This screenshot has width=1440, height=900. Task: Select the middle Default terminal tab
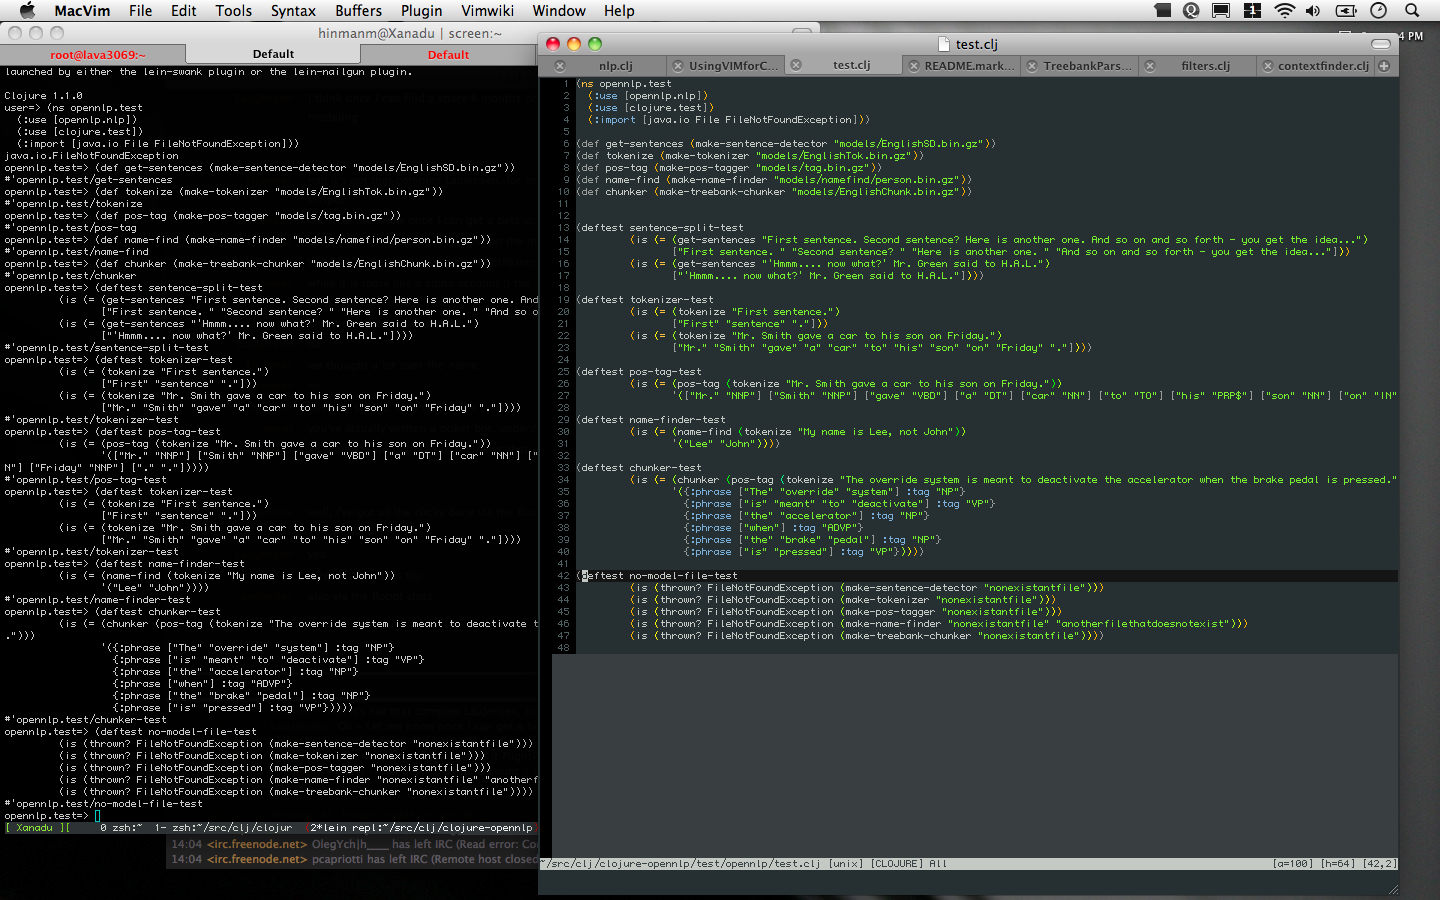273,54
